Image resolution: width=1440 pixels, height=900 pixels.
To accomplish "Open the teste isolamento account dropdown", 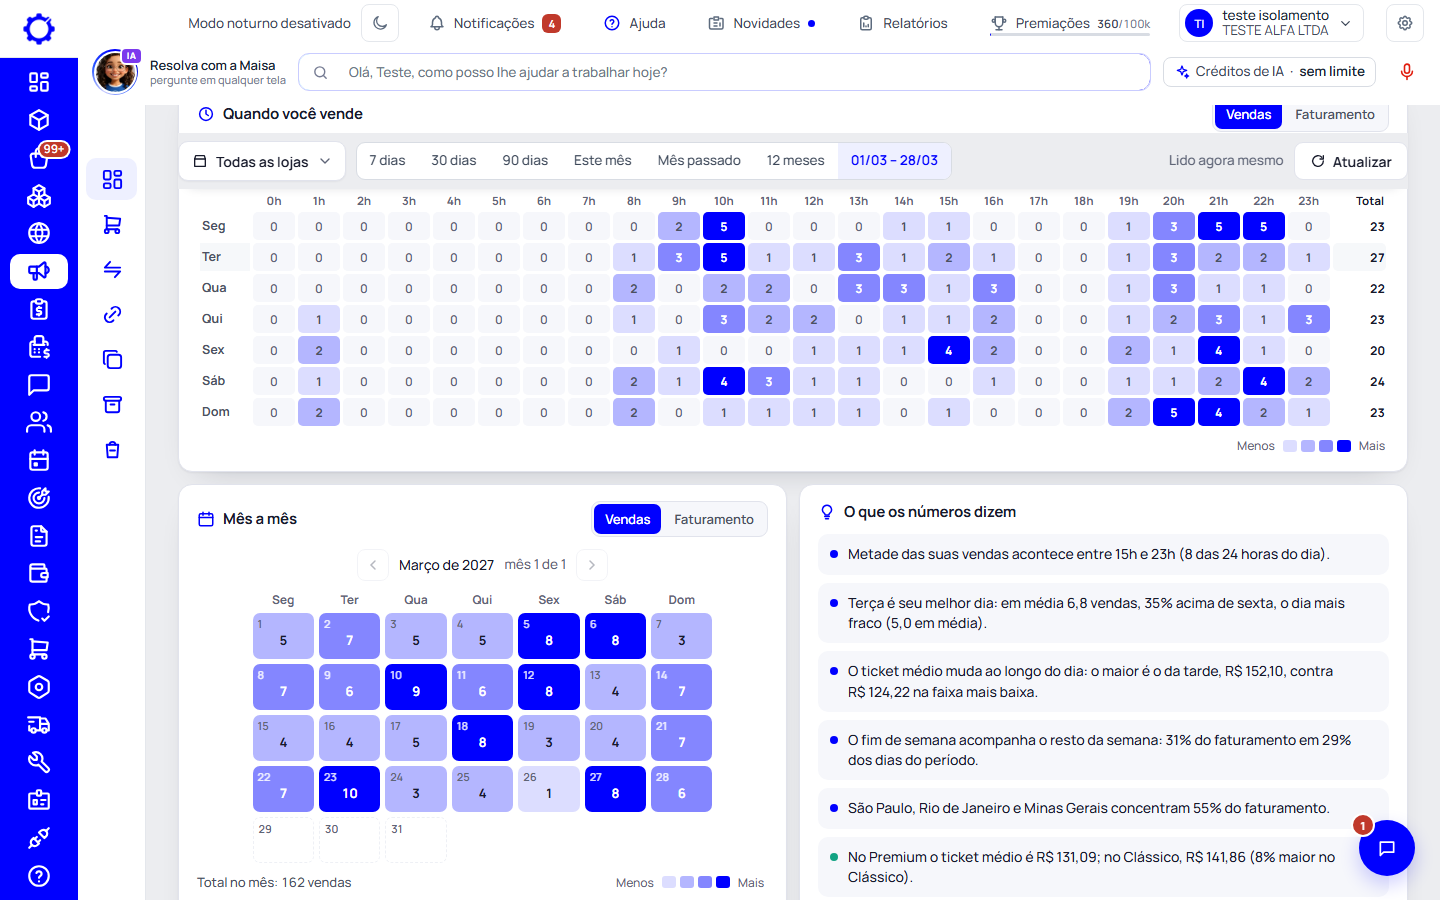I will point(1272,23).
